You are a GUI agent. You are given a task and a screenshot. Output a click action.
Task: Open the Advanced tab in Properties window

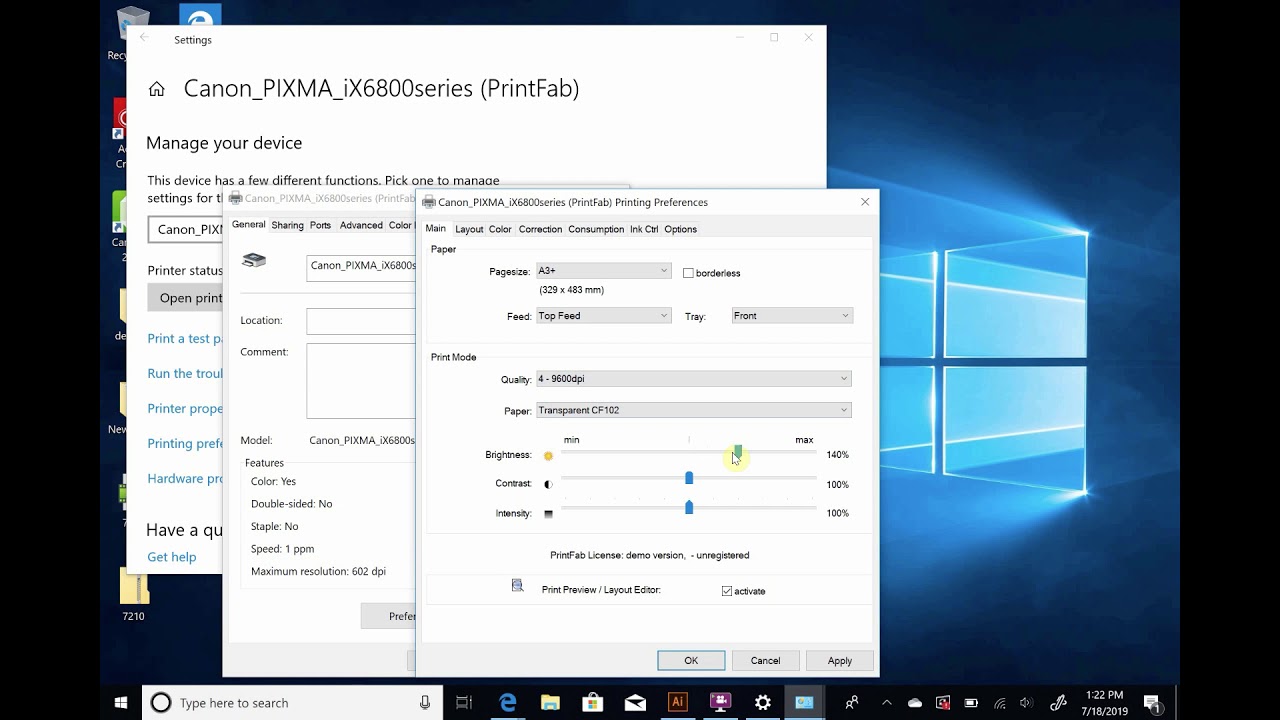pyautogui.click(x=361, y=225)
